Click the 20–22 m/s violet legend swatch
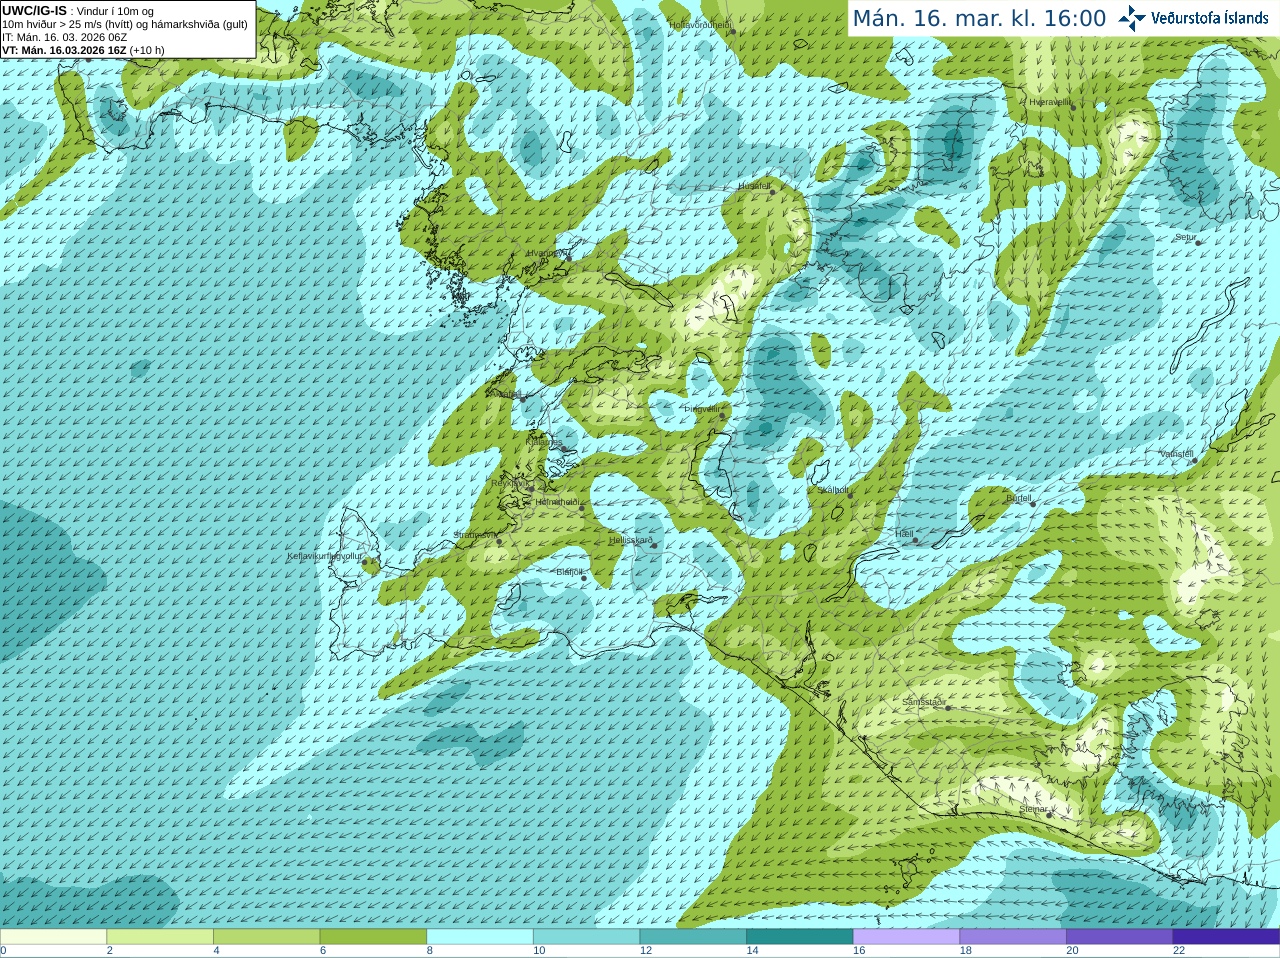This screenshot has width=1280, height=958. coord(1120,937)
